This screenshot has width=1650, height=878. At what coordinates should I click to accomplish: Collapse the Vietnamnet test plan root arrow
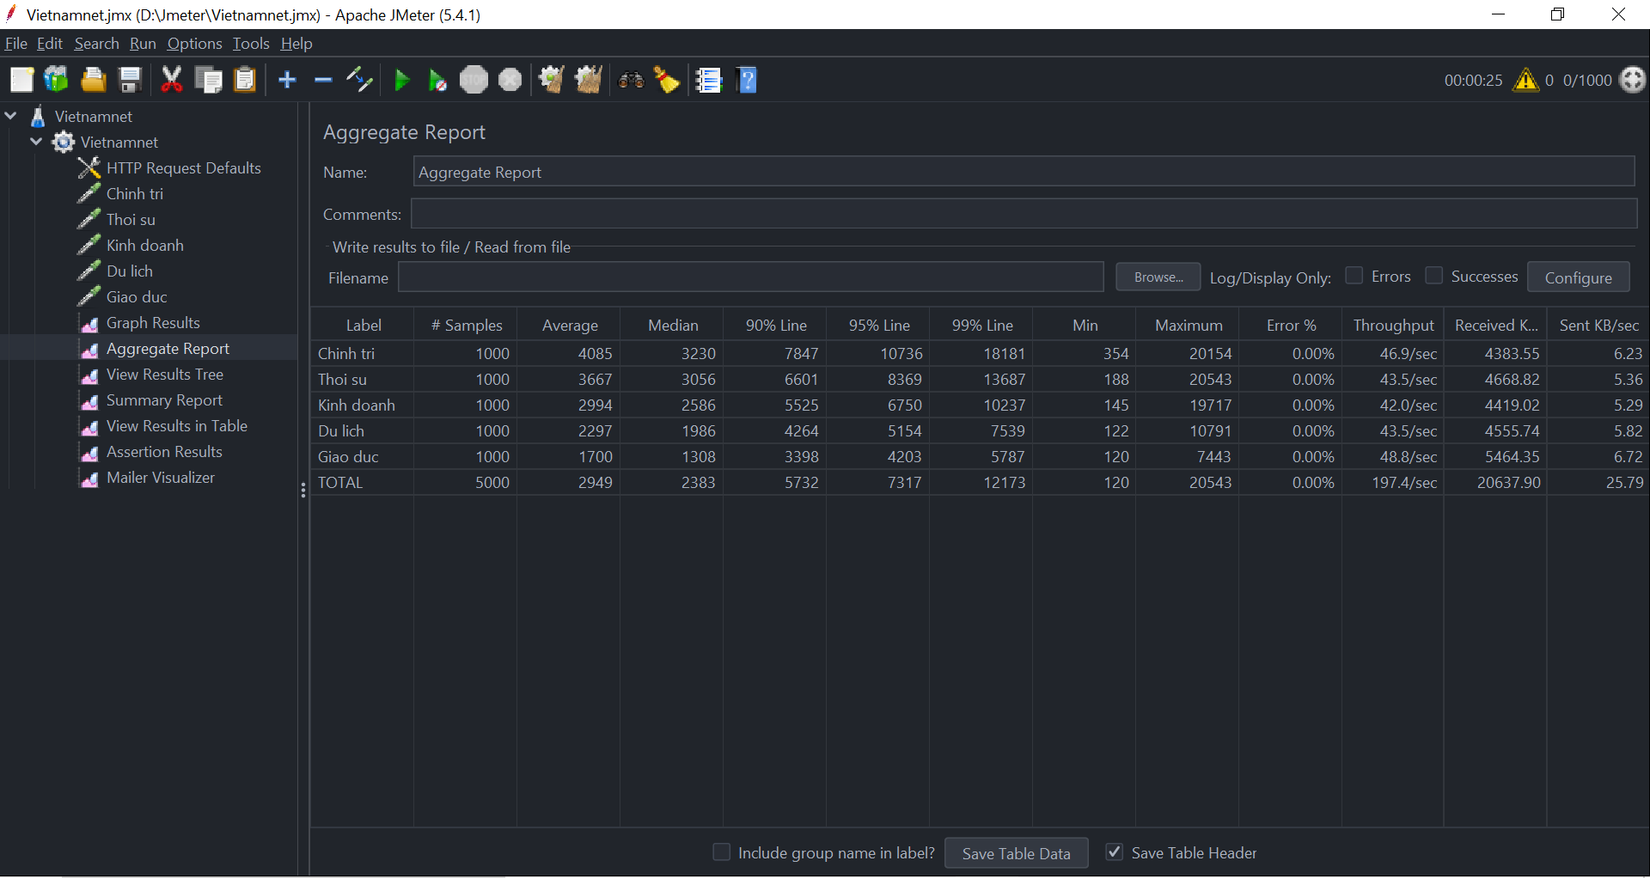click(11, 116)
